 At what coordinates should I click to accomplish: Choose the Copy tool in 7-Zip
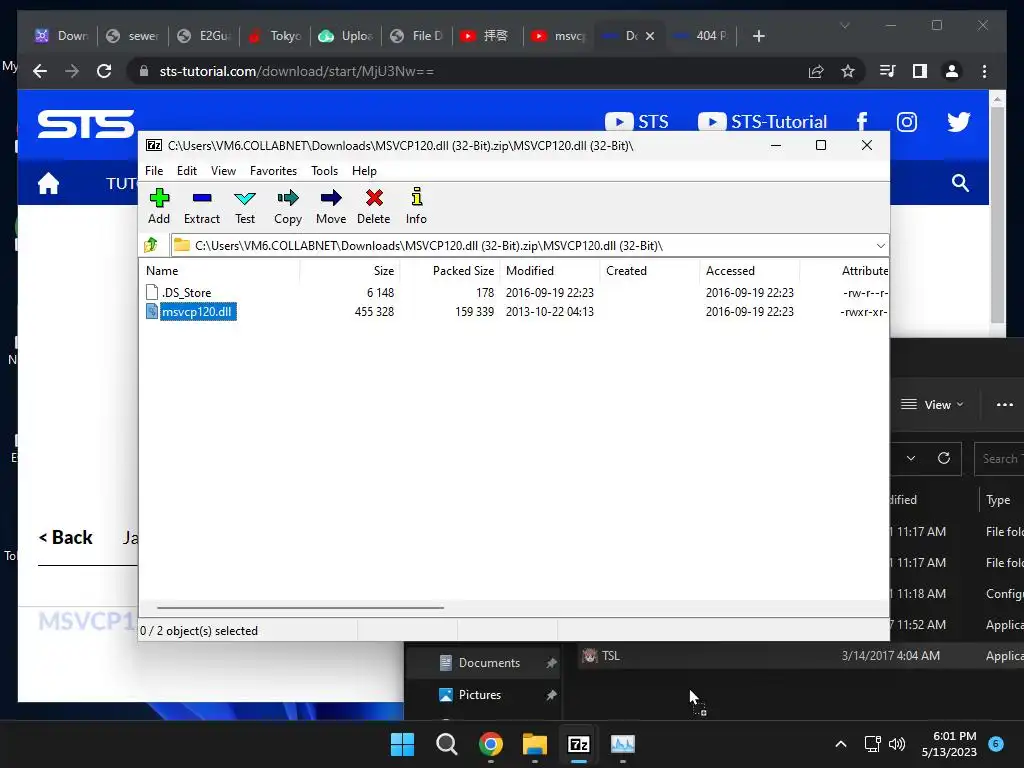tap(288, 206)
